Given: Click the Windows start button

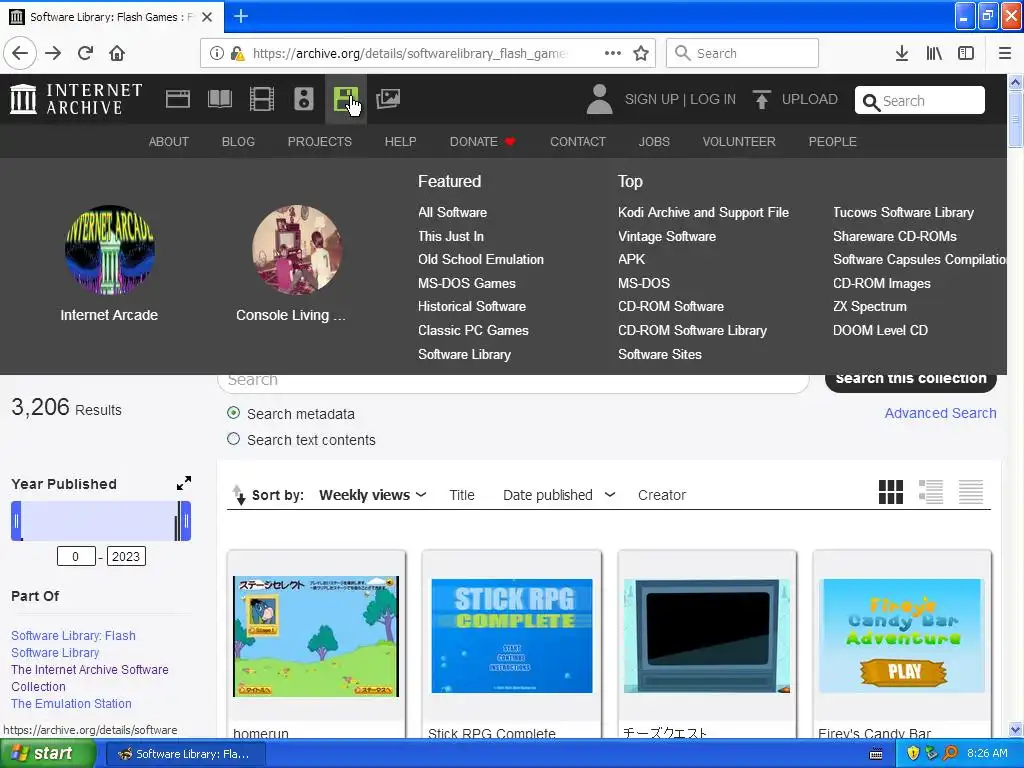Looking at the screenshot, I should tap(48, 754).
